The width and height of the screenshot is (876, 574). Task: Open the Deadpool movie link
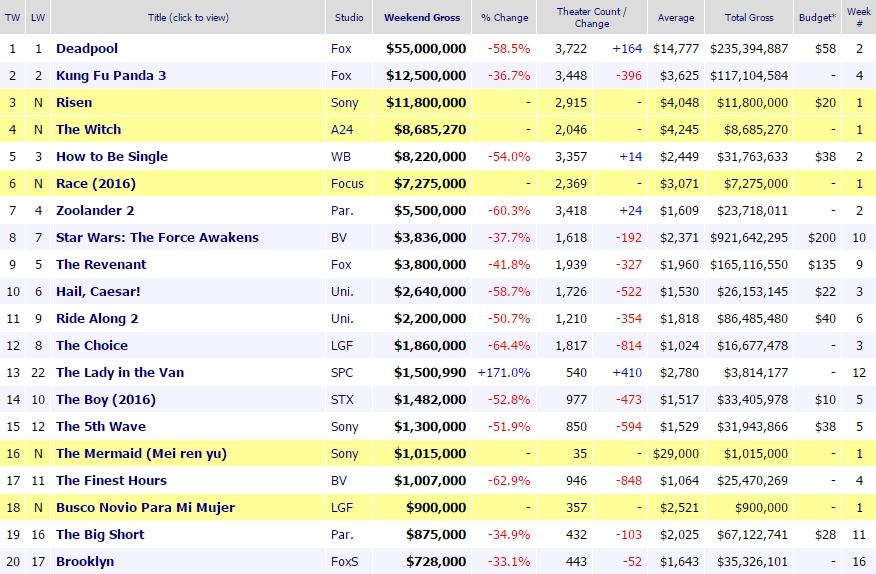point(87,49)
